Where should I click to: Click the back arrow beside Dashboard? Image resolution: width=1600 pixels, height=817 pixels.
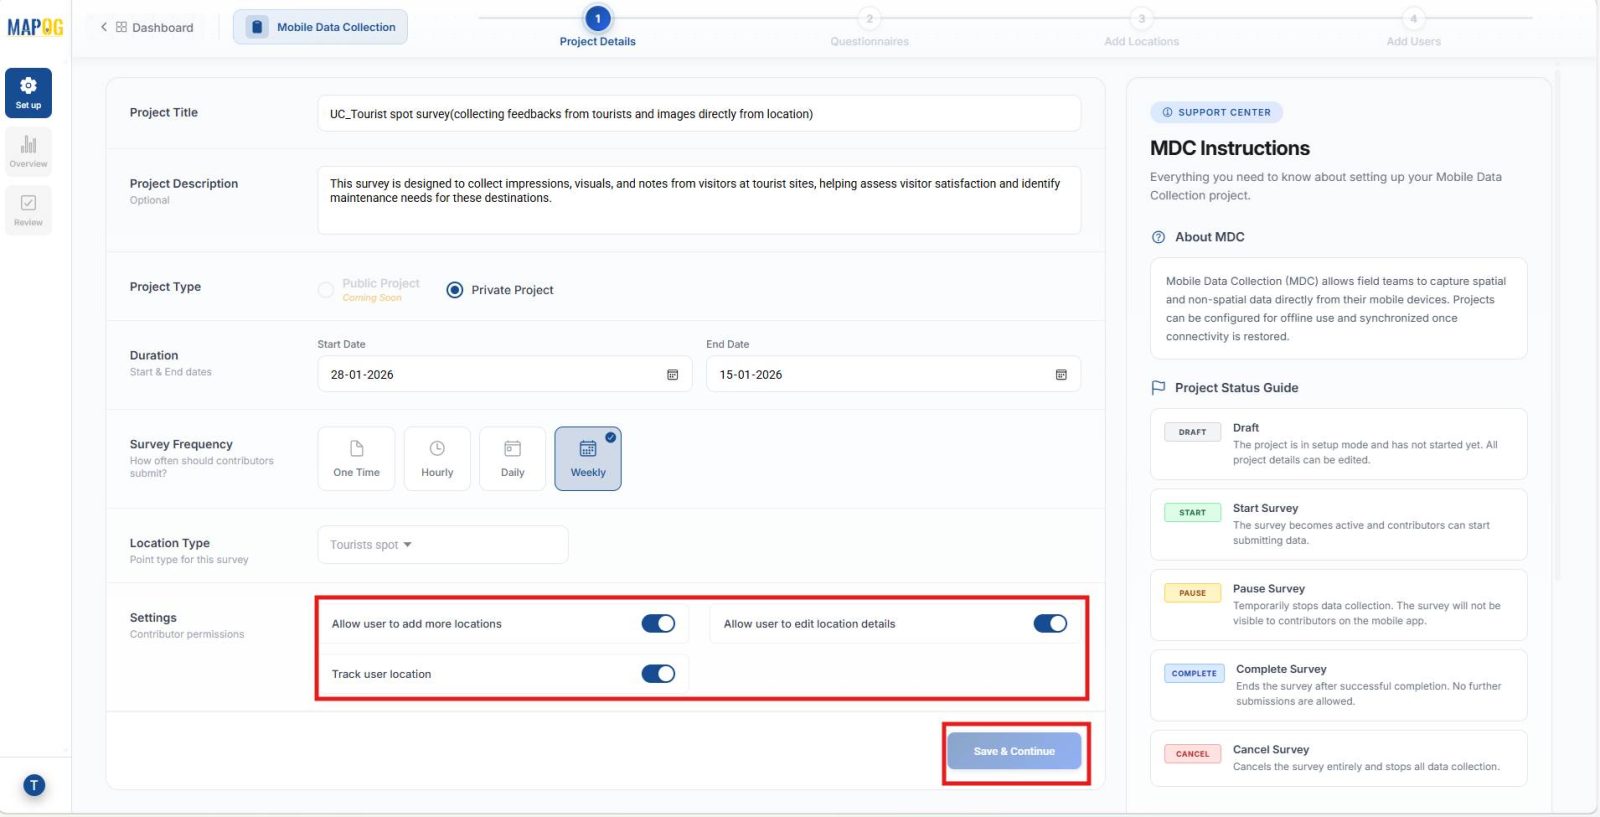tap(104, 27)
